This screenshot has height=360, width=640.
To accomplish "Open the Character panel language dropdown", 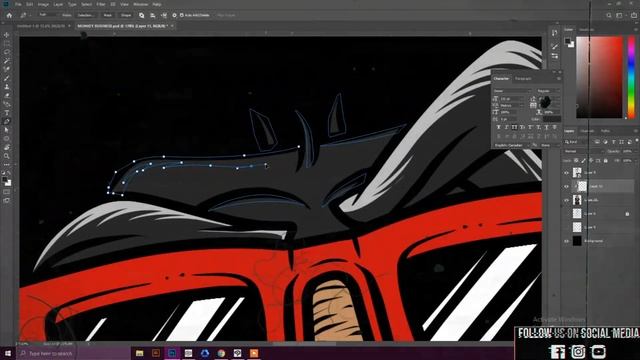I will (511, 145).
